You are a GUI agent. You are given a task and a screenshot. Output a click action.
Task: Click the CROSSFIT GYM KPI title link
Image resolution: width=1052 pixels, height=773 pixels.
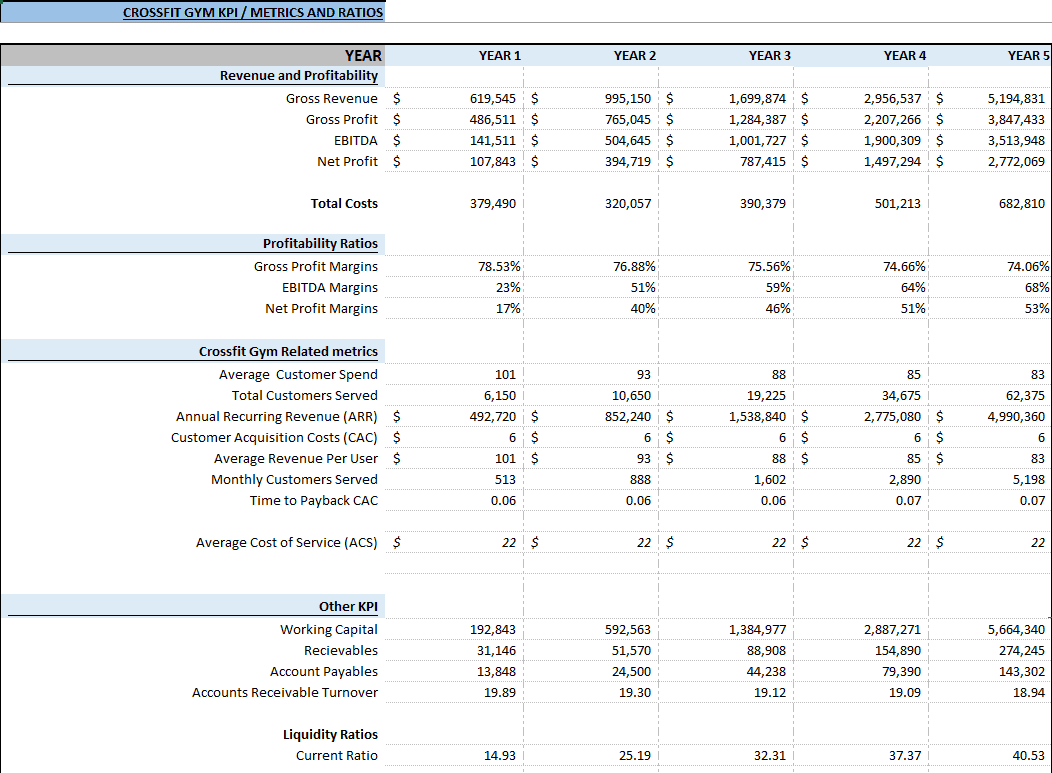(x=253, y=12)
